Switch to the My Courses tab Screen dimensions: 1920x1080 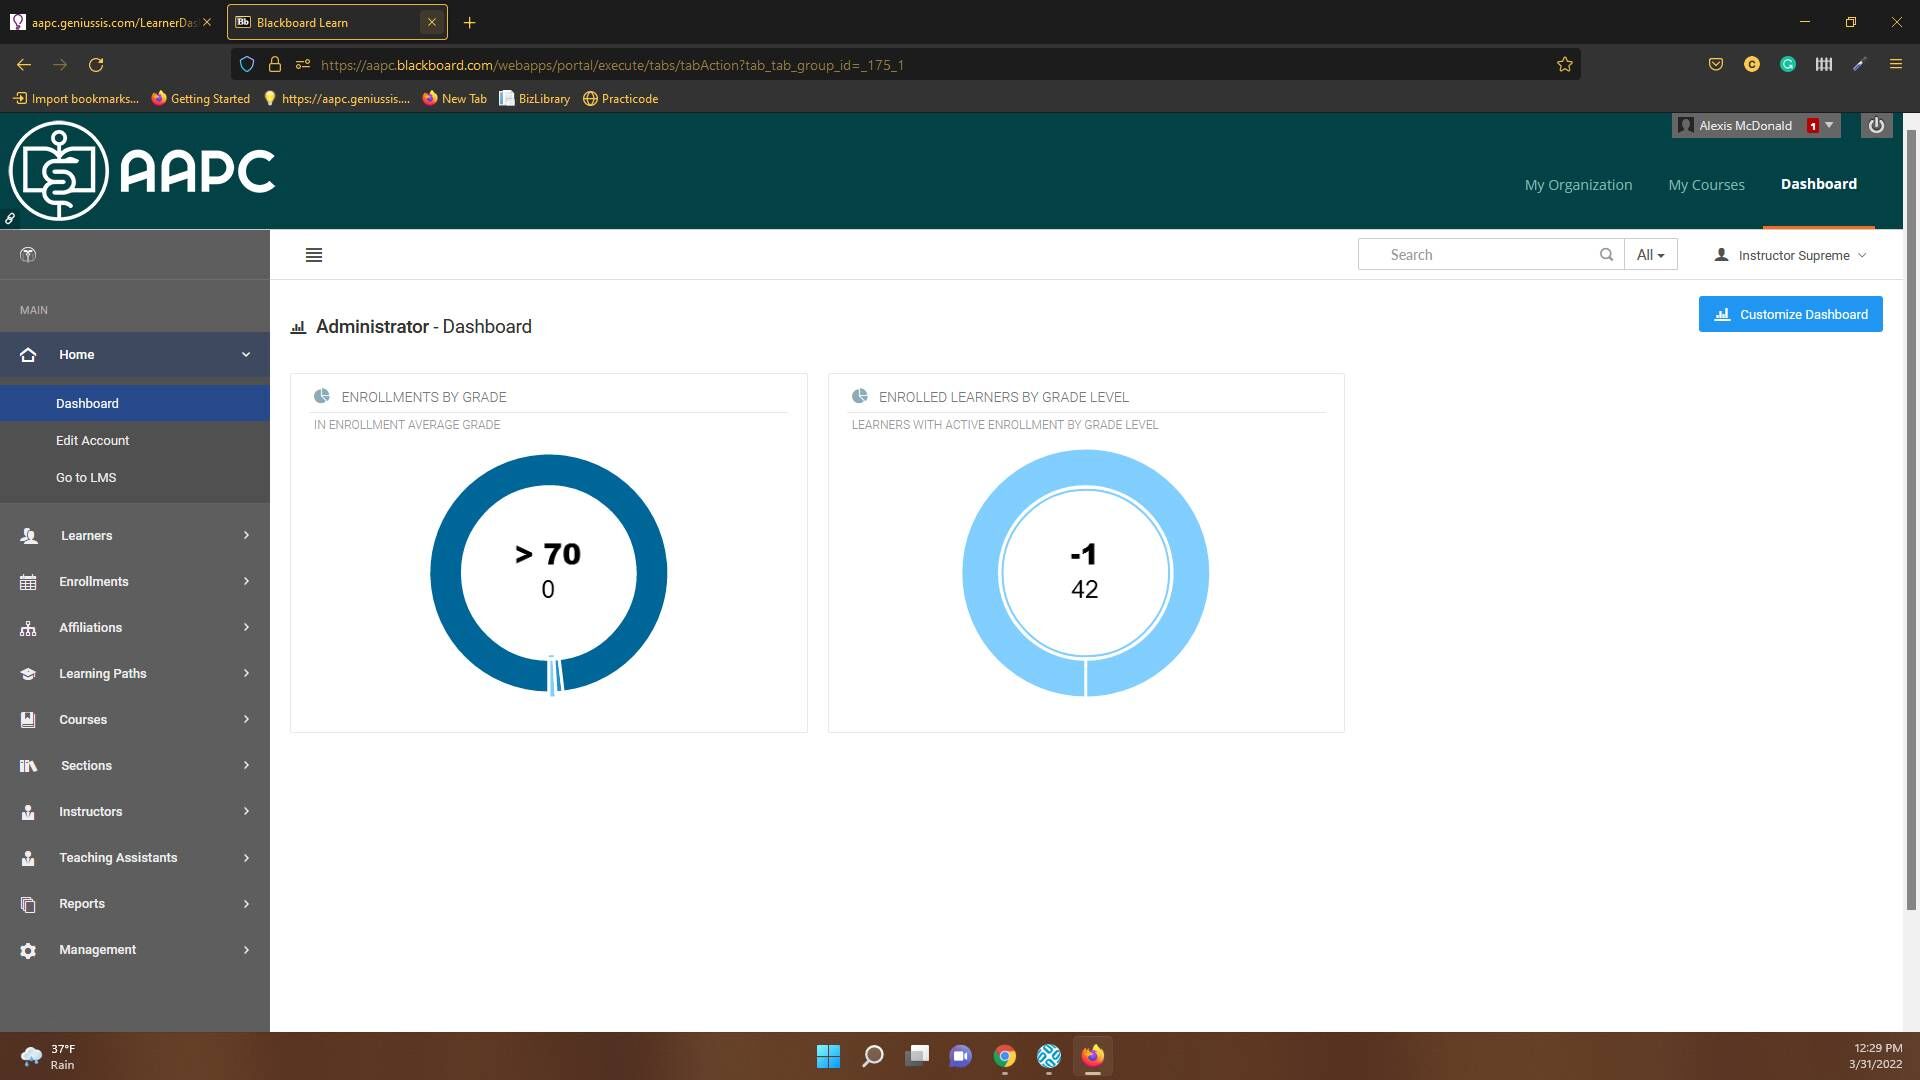pyautogui.click(x=1706, y=185)
